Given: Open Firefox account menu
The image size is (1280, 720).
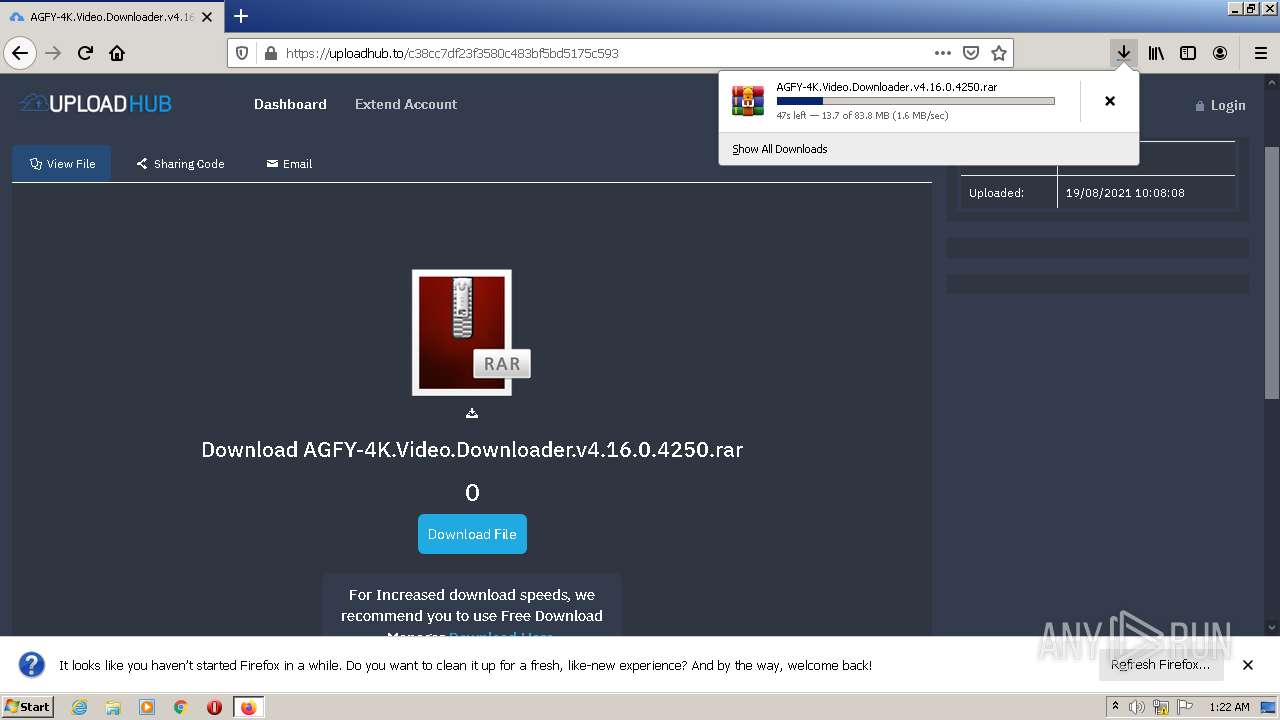Looking at the screenshot, I should click(x=1220, y=53).
